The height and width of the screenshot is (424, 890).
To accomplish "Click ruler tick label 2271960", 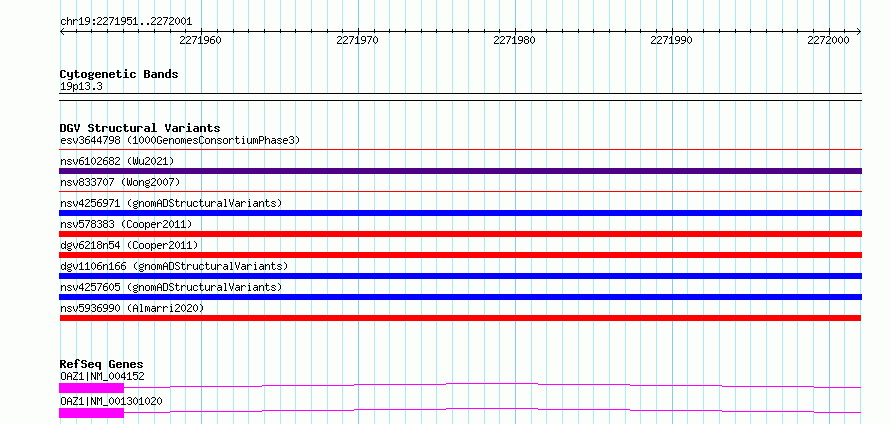I will [200, 41].
